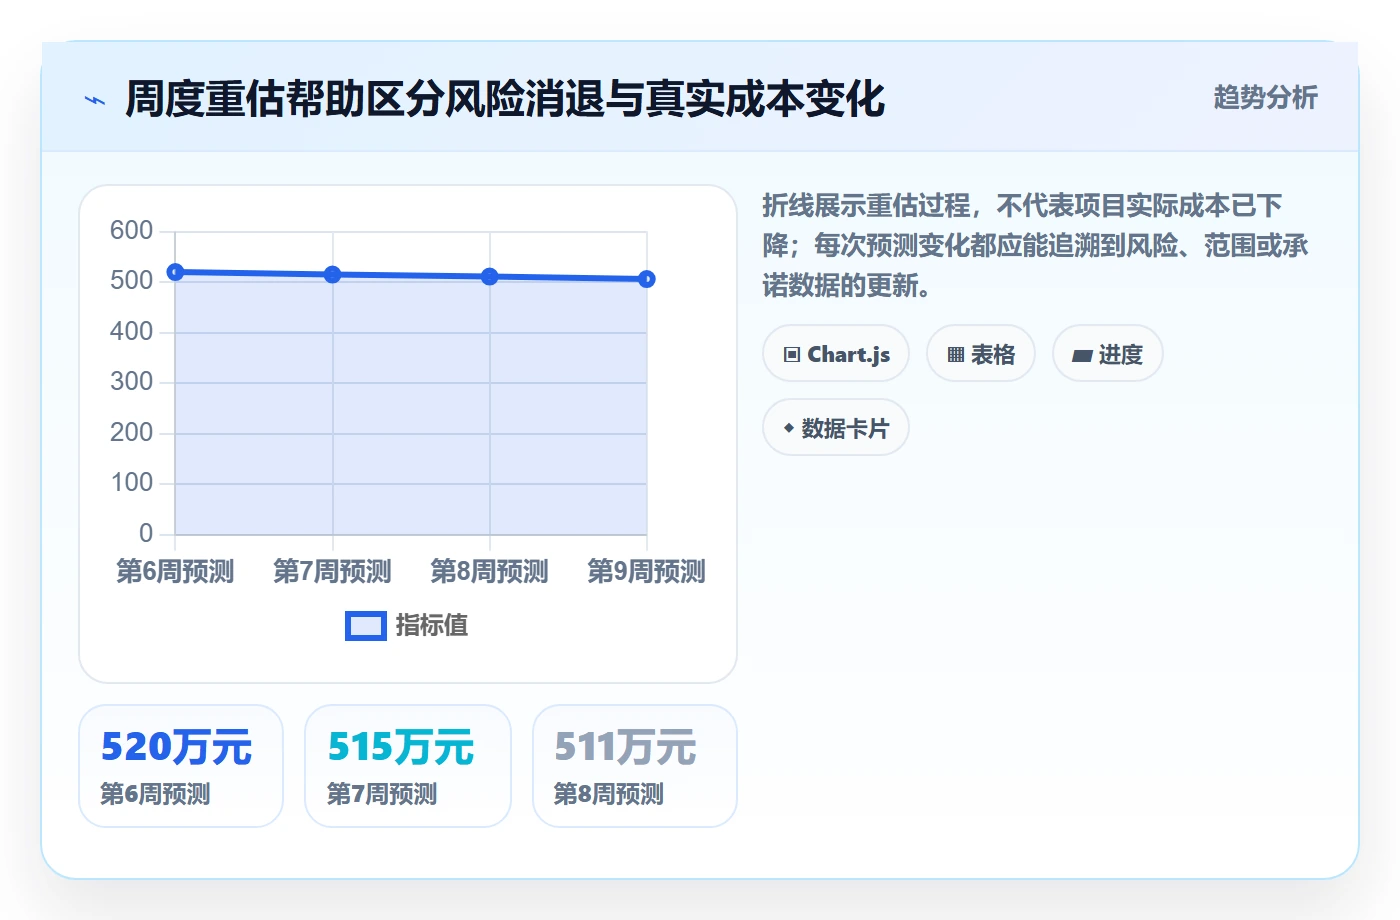1400x920 pixels.
Task: Click the y-axis value 500
Action: pos(131,281)
